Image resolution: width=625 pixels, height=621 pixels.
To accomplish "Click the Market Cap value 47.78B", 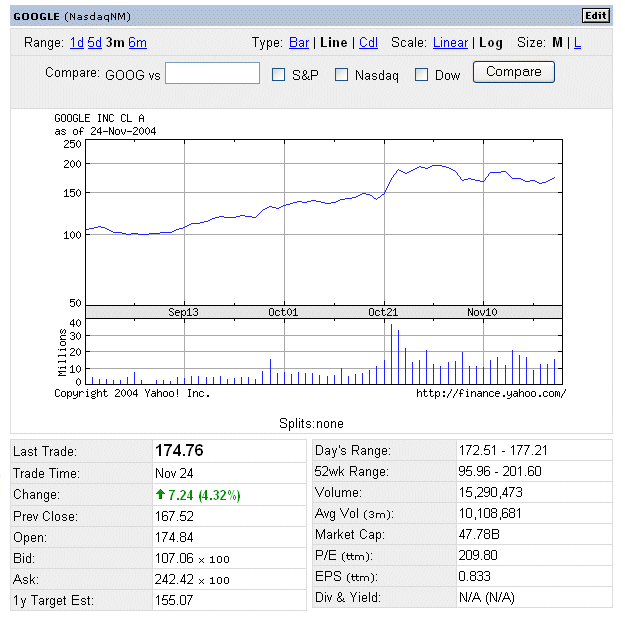I will [479, 534].
